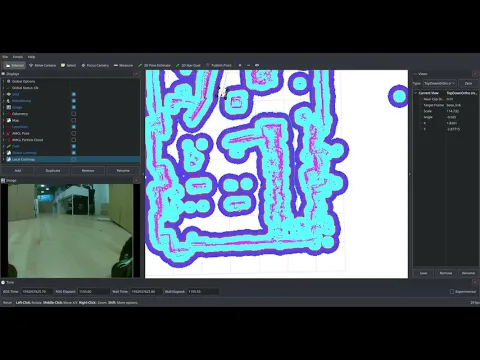
Task: Click the Remove display button
Action: click(x=88, y=171)
